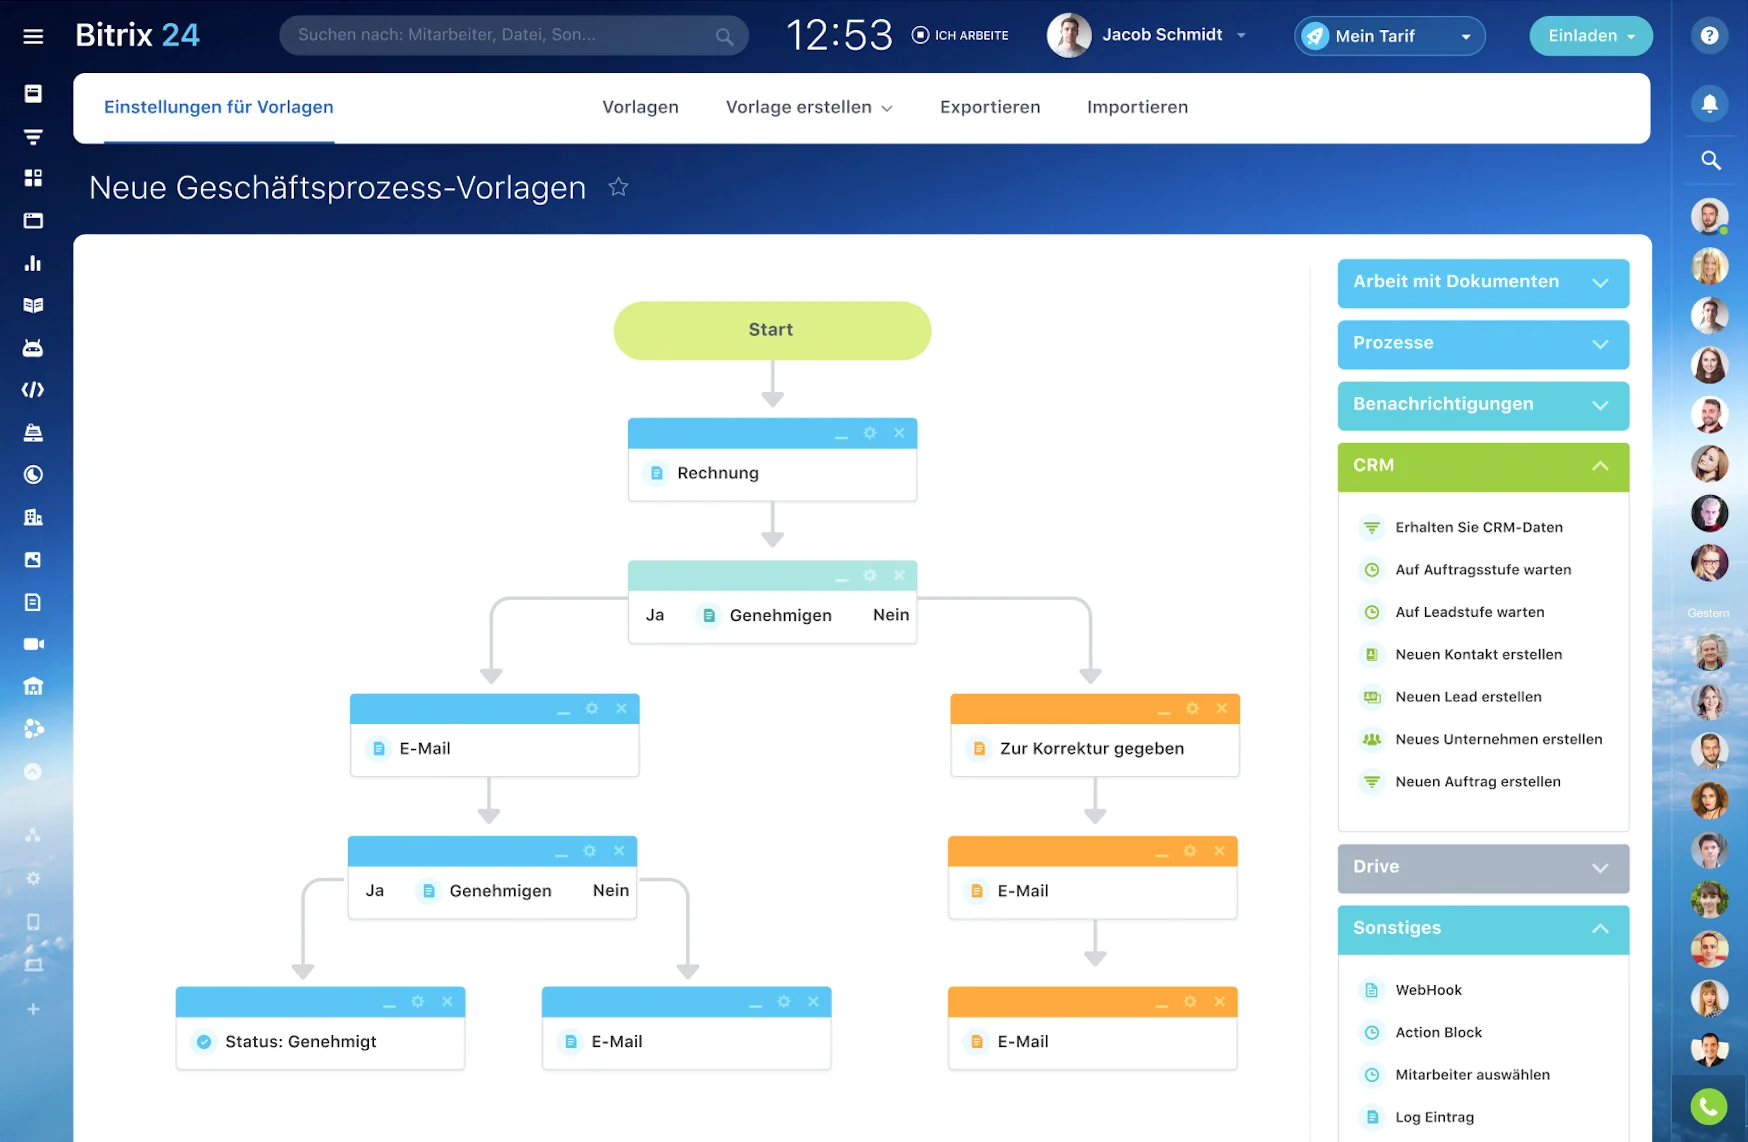Click the Neues Unternehmen erstellen icon
This screenshot has width=1748, height=1142.
[x=1371, y=739]
